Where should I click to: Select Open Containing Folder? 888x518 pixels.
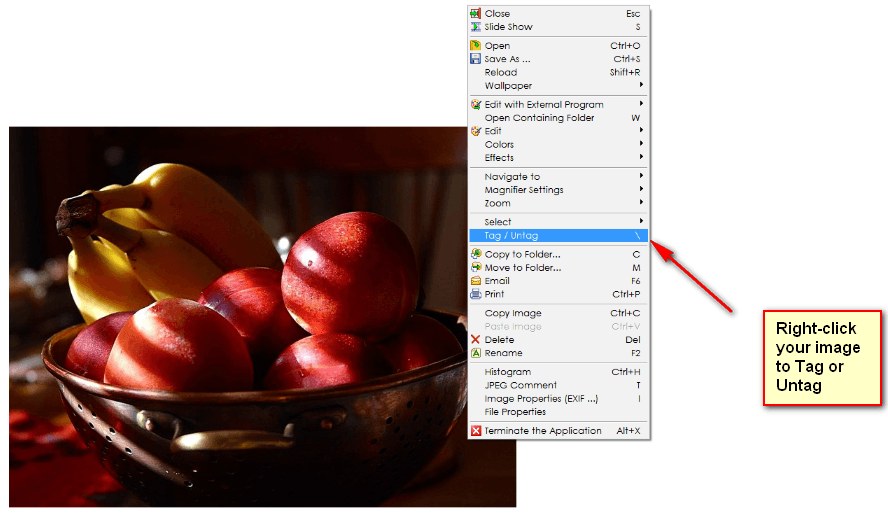click(539, 118)
